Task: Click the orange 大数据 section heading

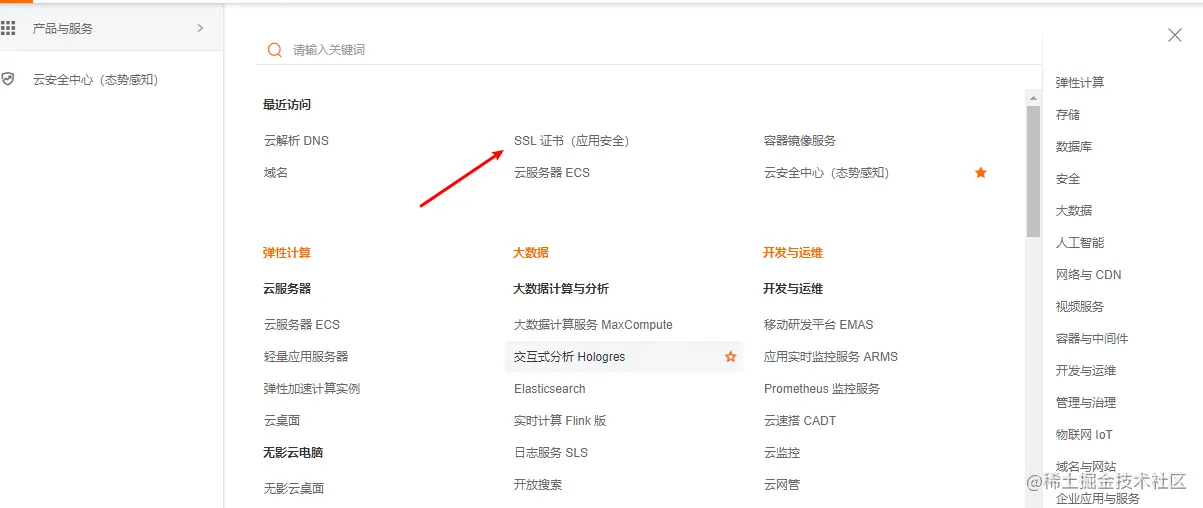Action: click(x=531, y=253)
